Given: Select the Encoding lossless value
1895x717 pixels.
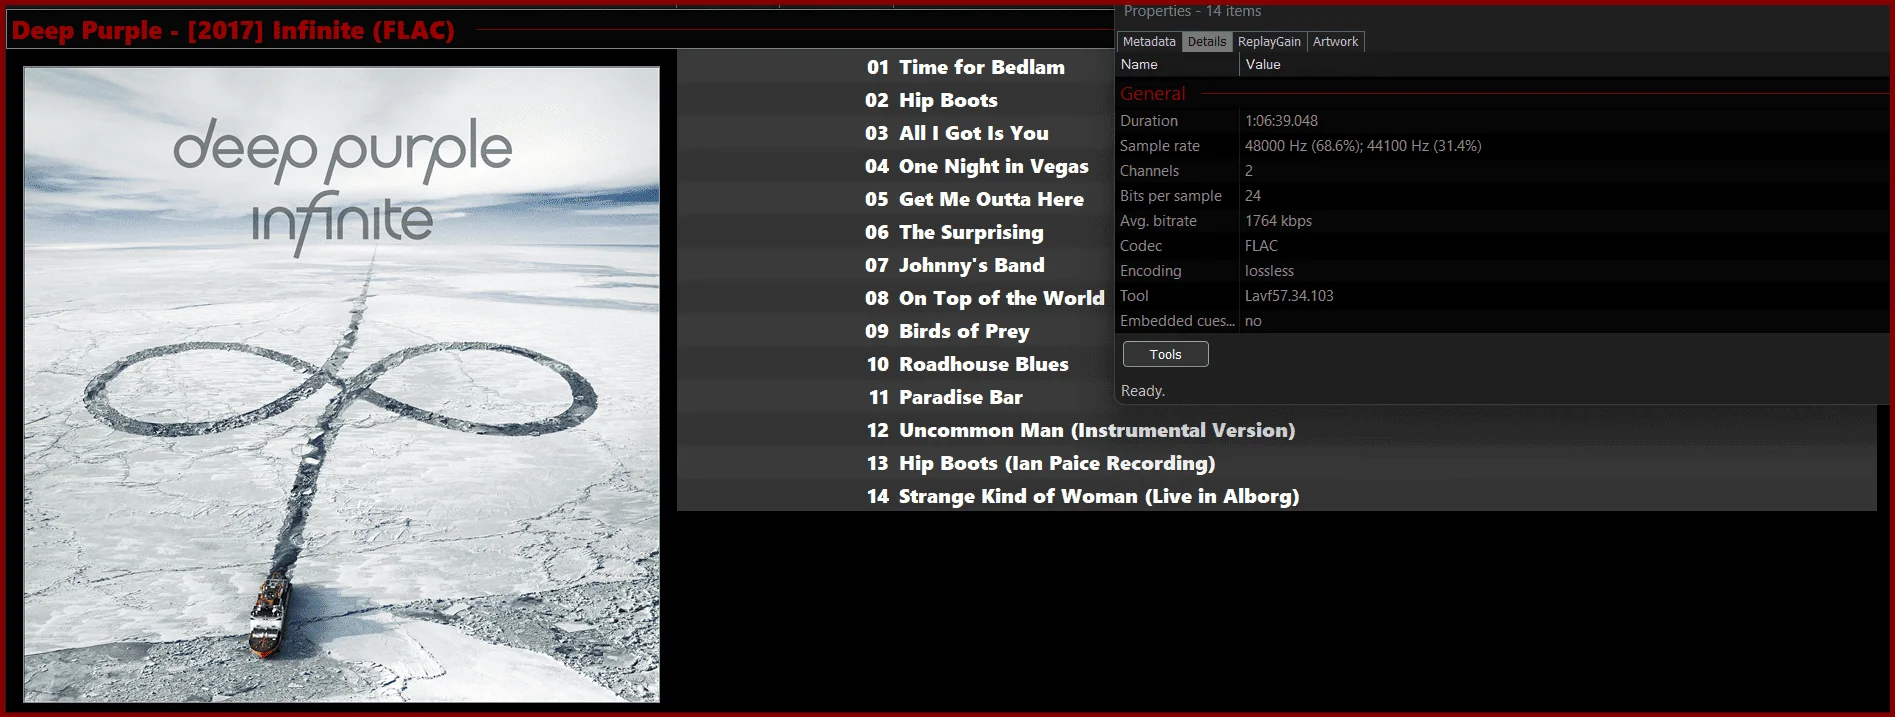Looking at the screenshot, I should (1269, 271).
